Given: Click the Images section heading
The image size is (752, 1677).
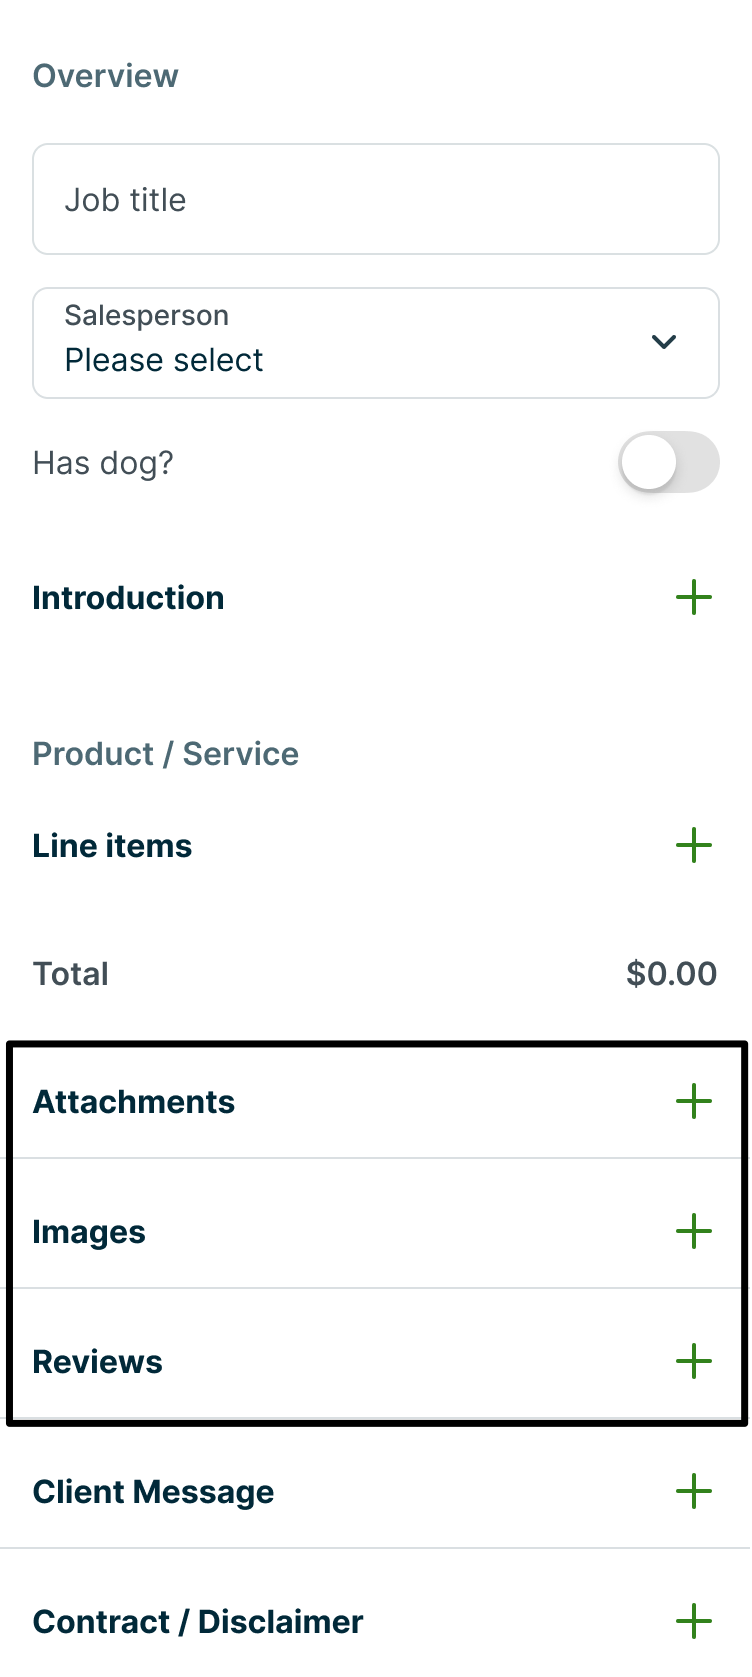Looking at the screenshot, I should [89, 1232].
